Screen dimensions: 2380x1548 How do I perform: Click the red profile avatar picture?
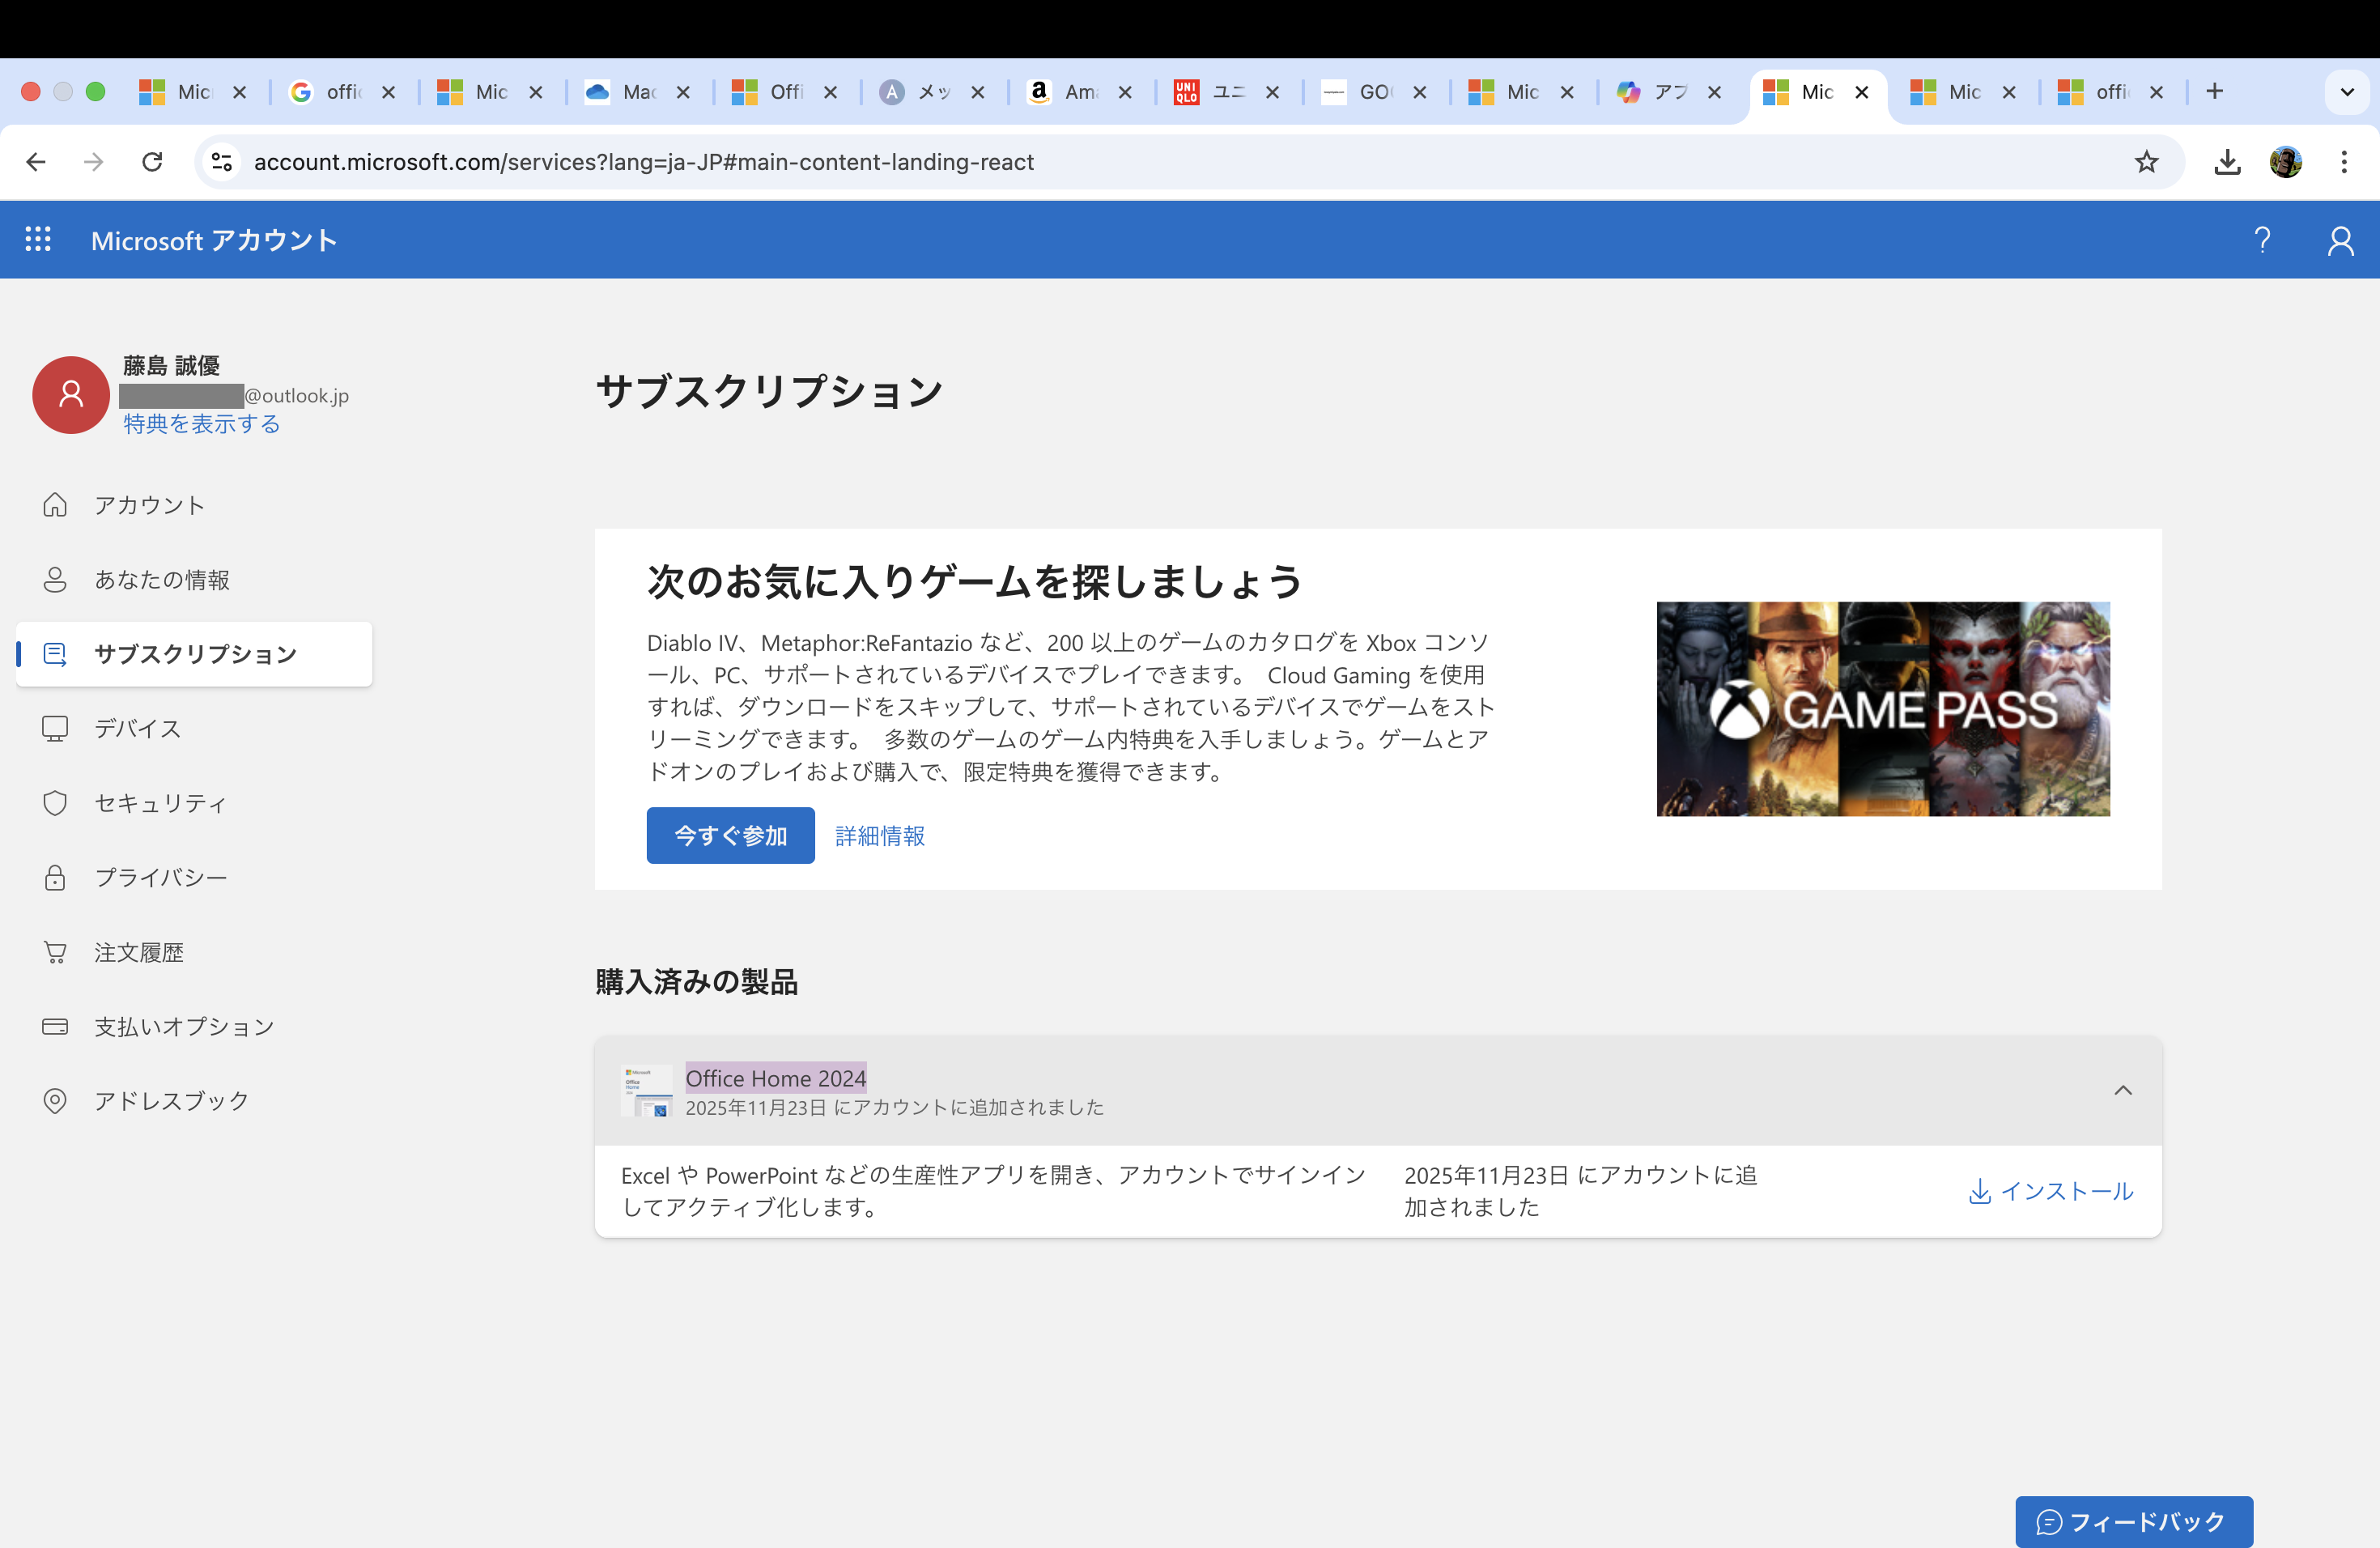[x=71, y=395]
